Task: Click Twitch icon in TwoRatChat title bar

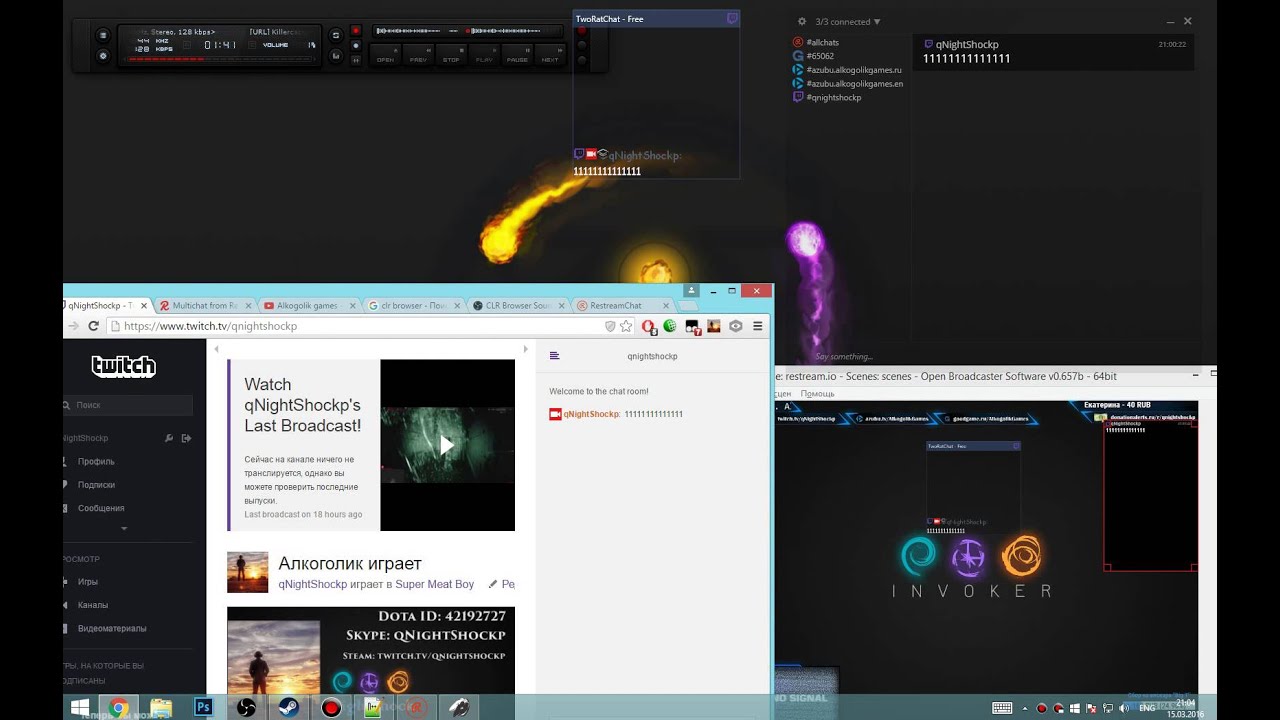Action: click(x=732, y=18)
